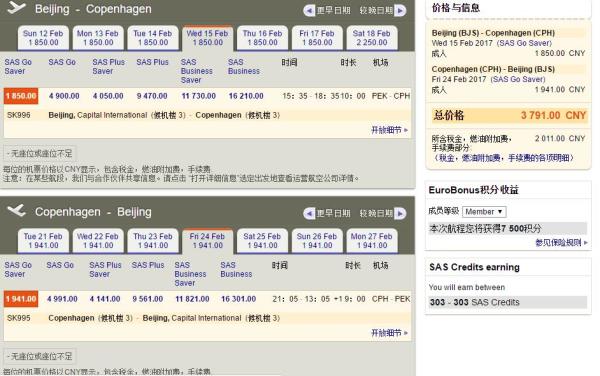This screenshot has width=600, height=376.
Task: Choose the 4 991.00 SAS Go return fare
Action: point(62,299)
